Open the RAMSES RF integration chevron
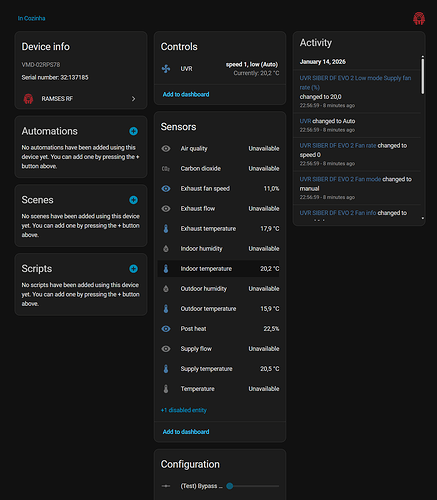The image size is (437, 500). [x=133, y=99]
